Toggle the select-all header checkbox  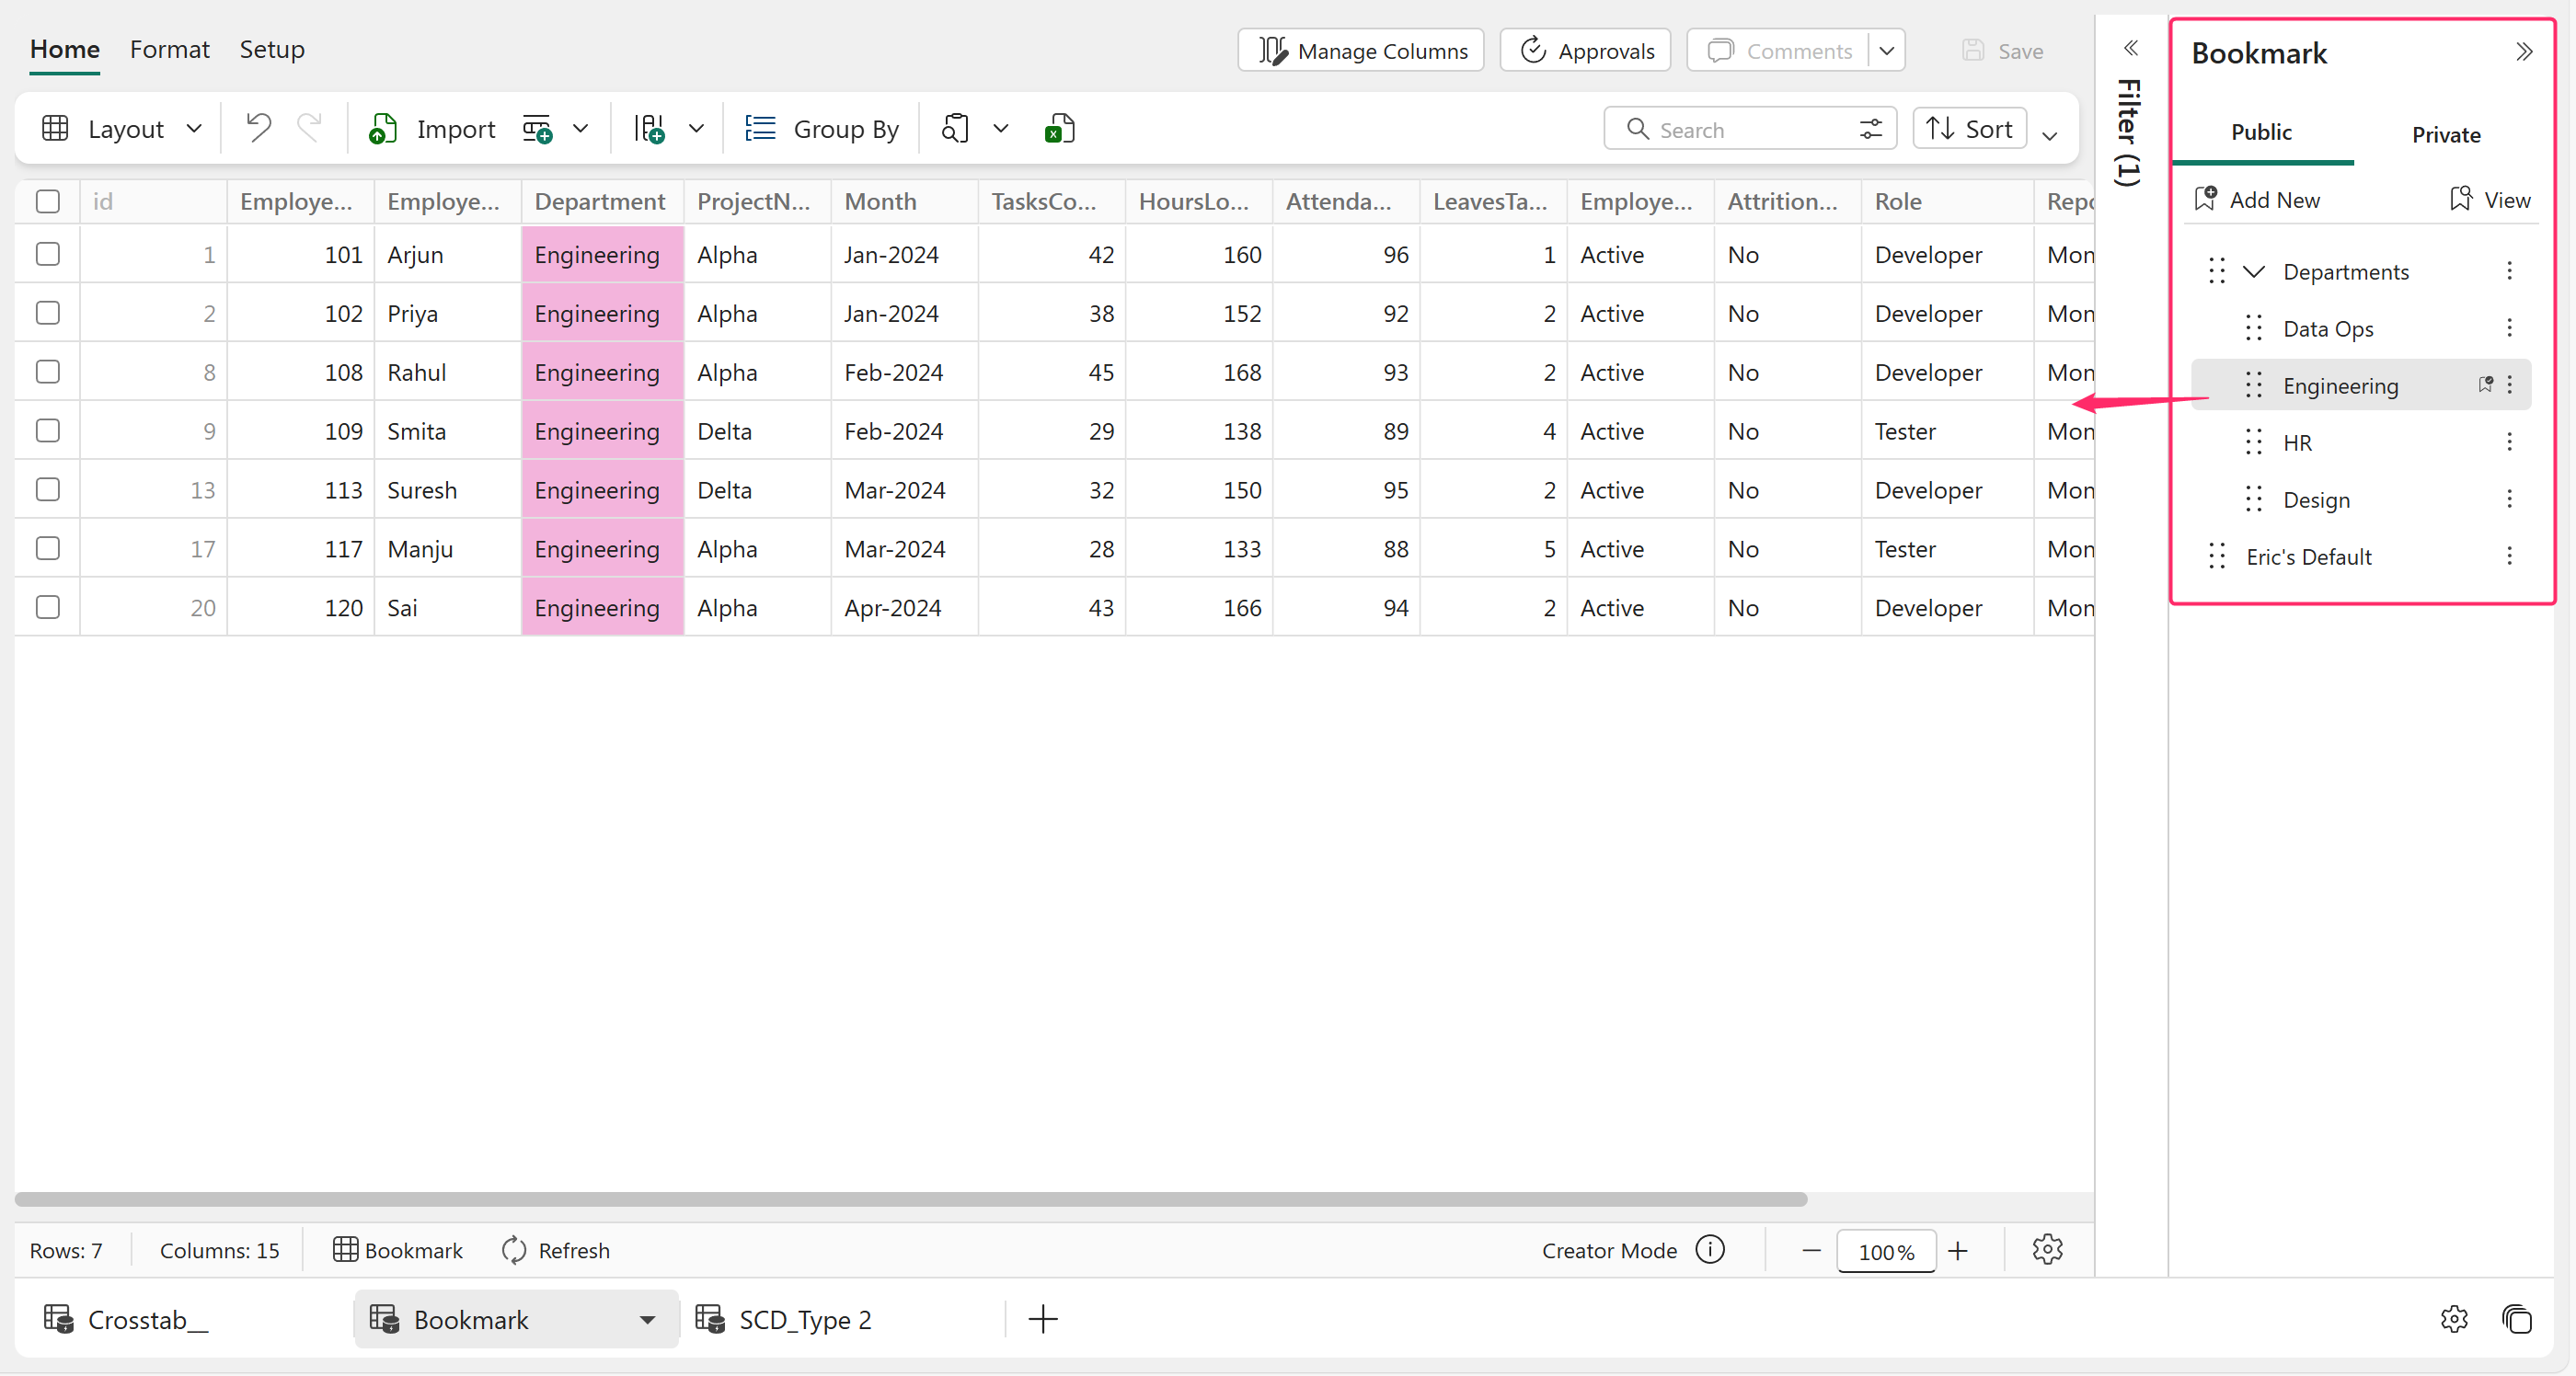47,201
